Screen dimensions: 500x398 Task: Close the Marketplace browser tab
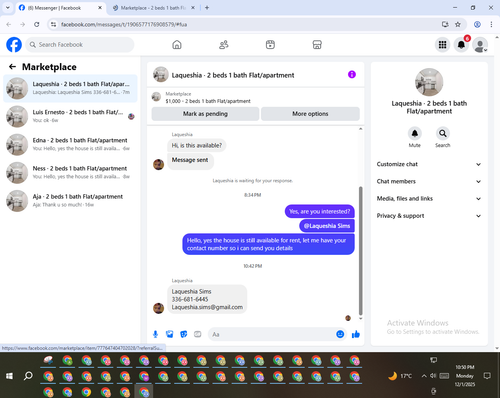click(x=193, y=8)
